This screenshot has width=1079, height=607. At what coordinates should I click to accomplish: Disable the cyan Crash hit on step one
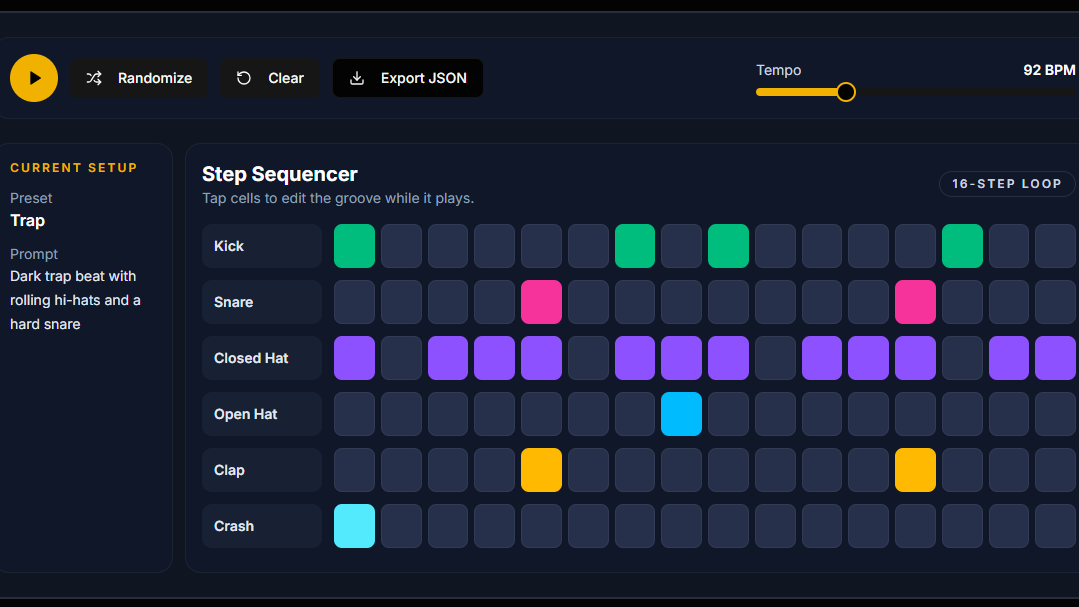pyautogui.click(x=354, y=525)
